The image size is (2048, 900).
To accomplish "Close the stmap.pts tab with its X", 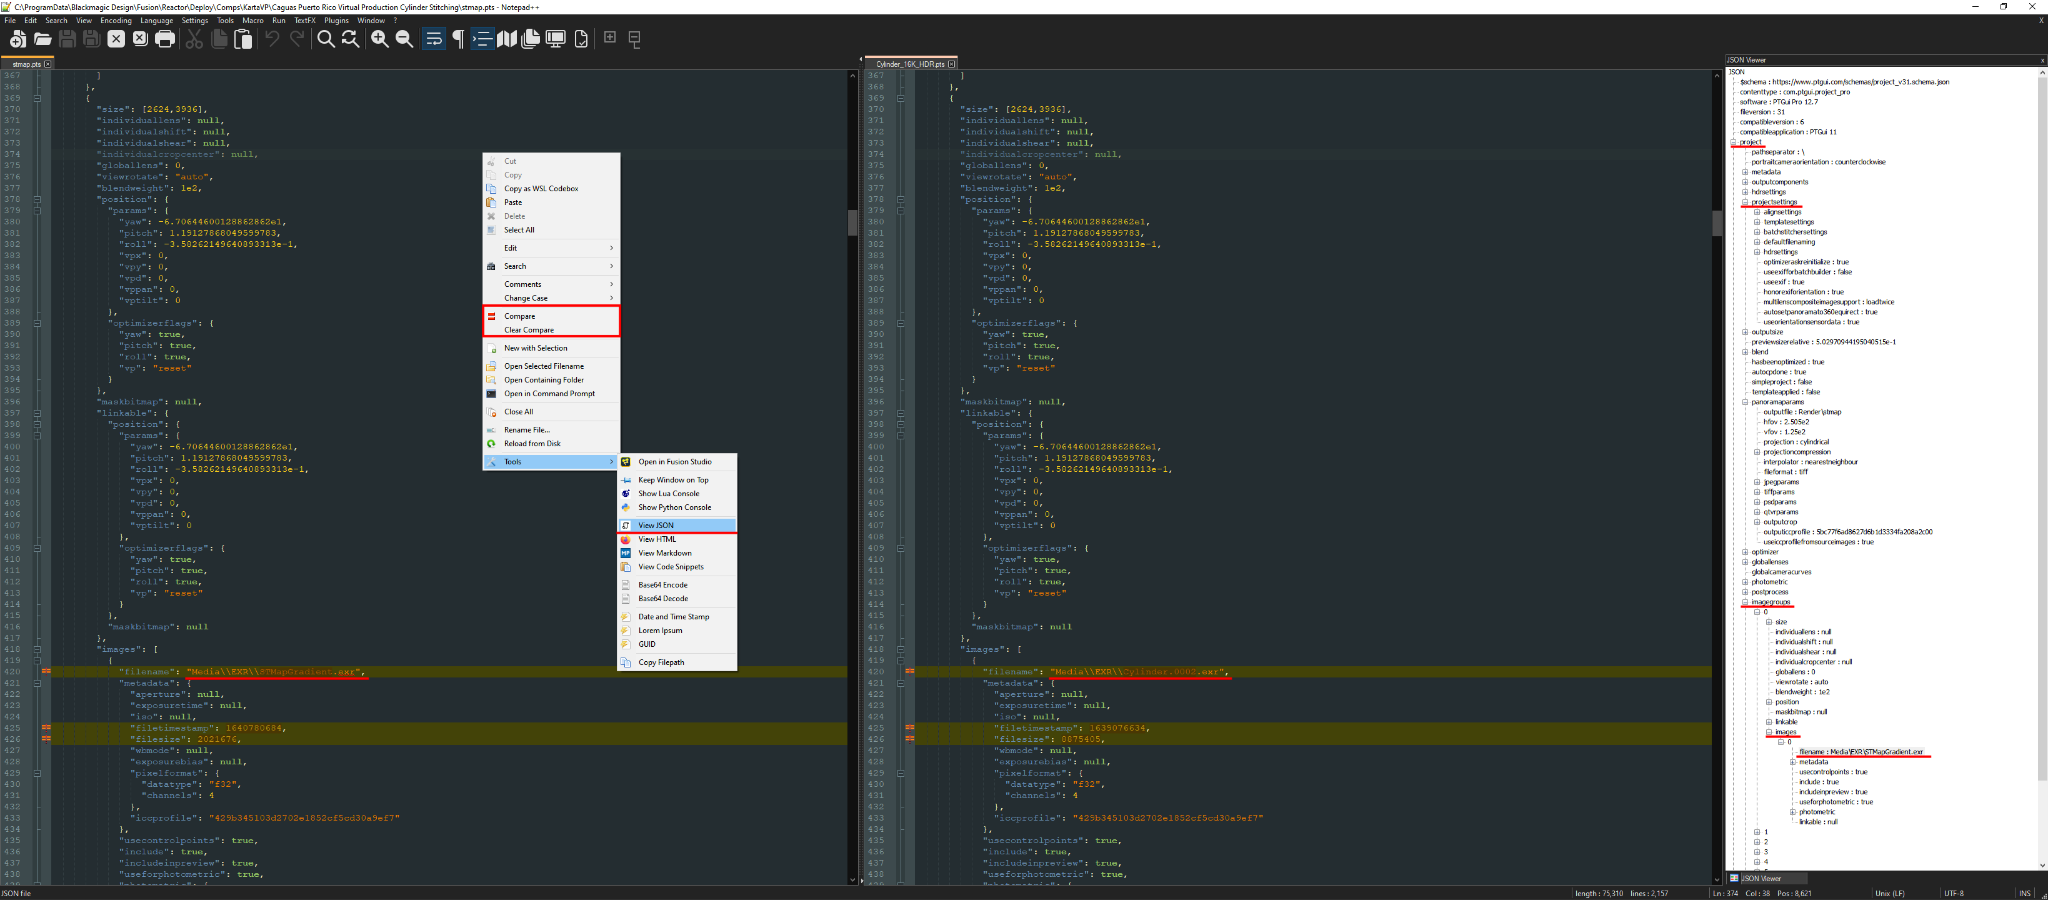I will point(47,64).
